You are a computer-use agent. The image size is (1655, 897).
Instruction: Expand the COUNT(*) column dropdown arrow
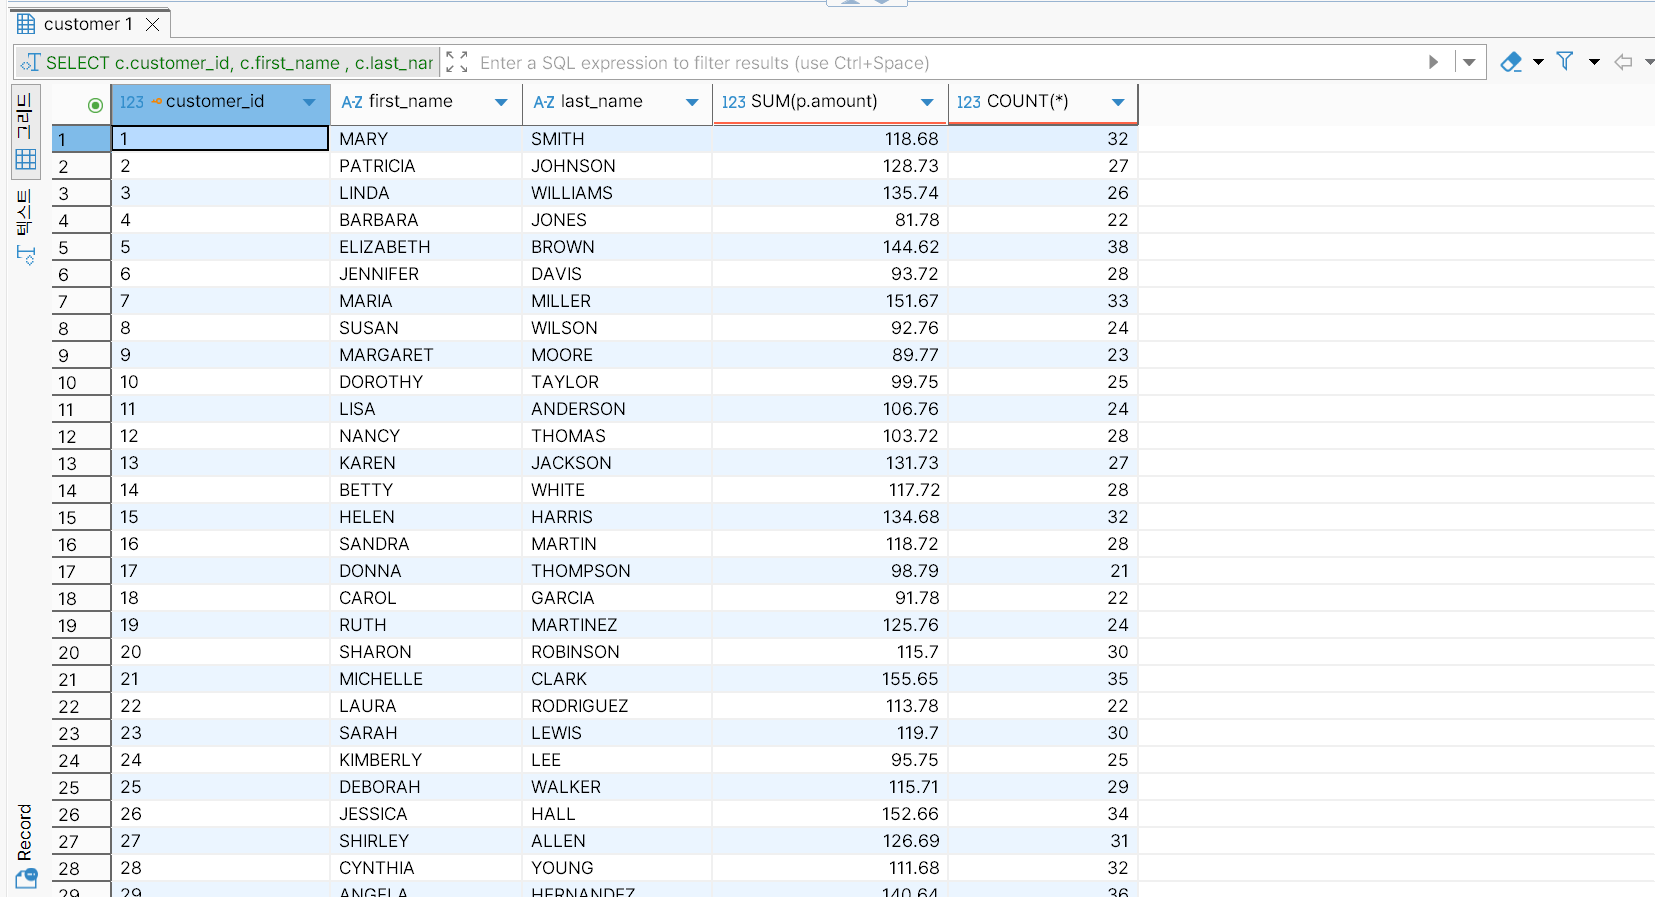click(x=1118, y=102)
